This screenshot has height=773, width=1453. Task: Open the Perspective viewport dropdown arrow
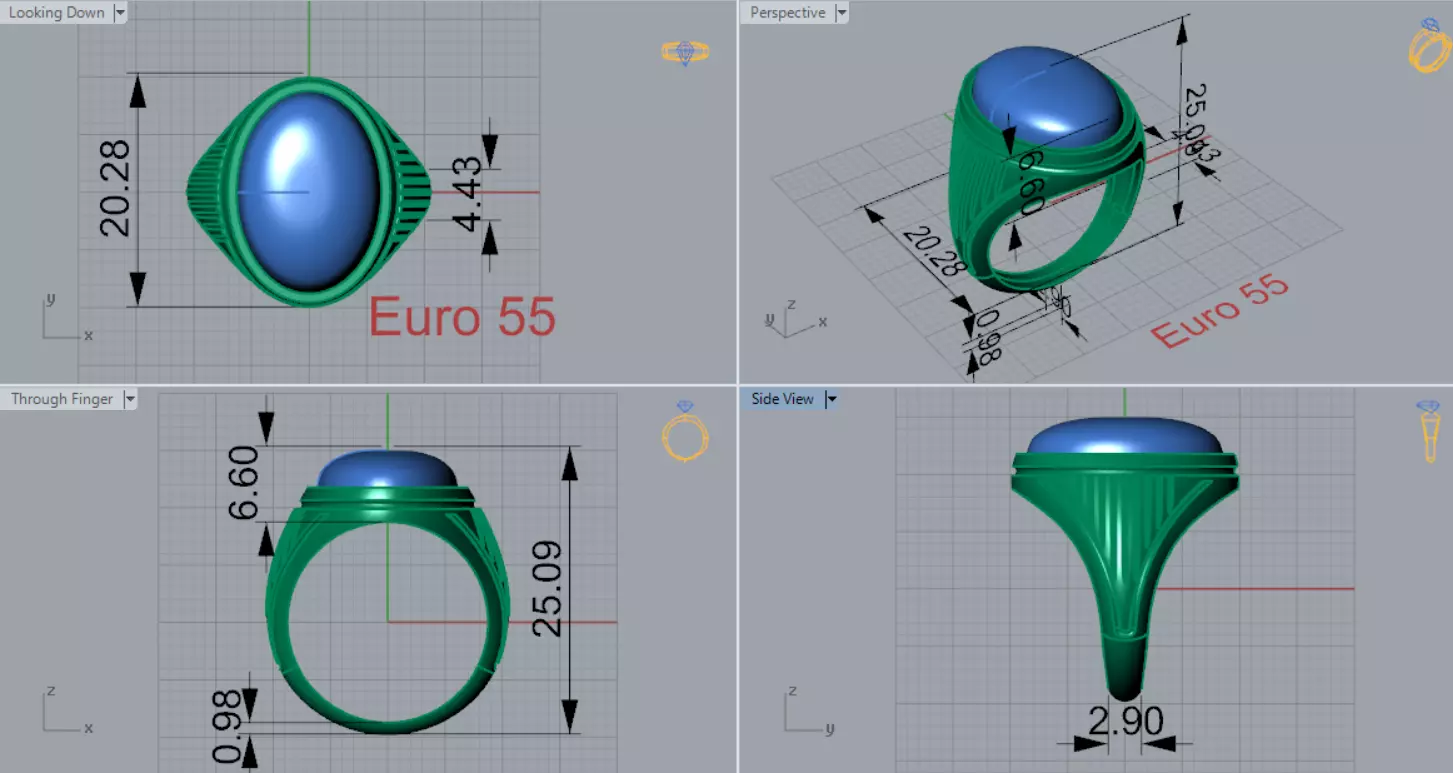(x=841, y=13)
